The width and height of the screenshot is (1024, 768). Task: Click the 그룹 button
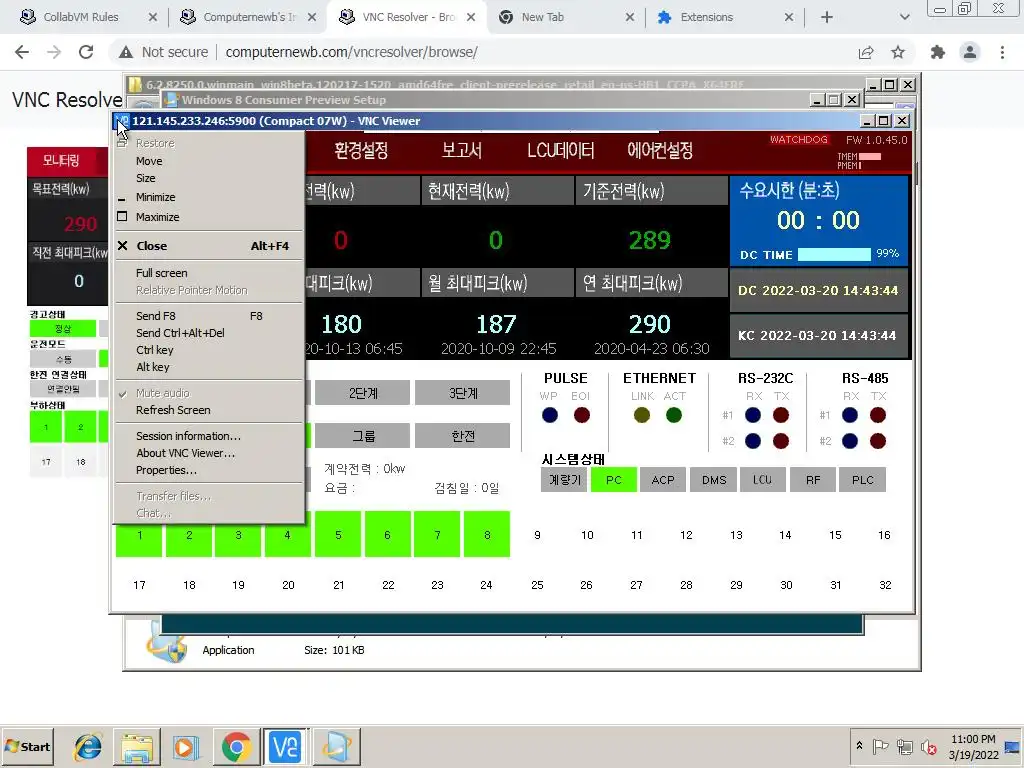[362, 436]
